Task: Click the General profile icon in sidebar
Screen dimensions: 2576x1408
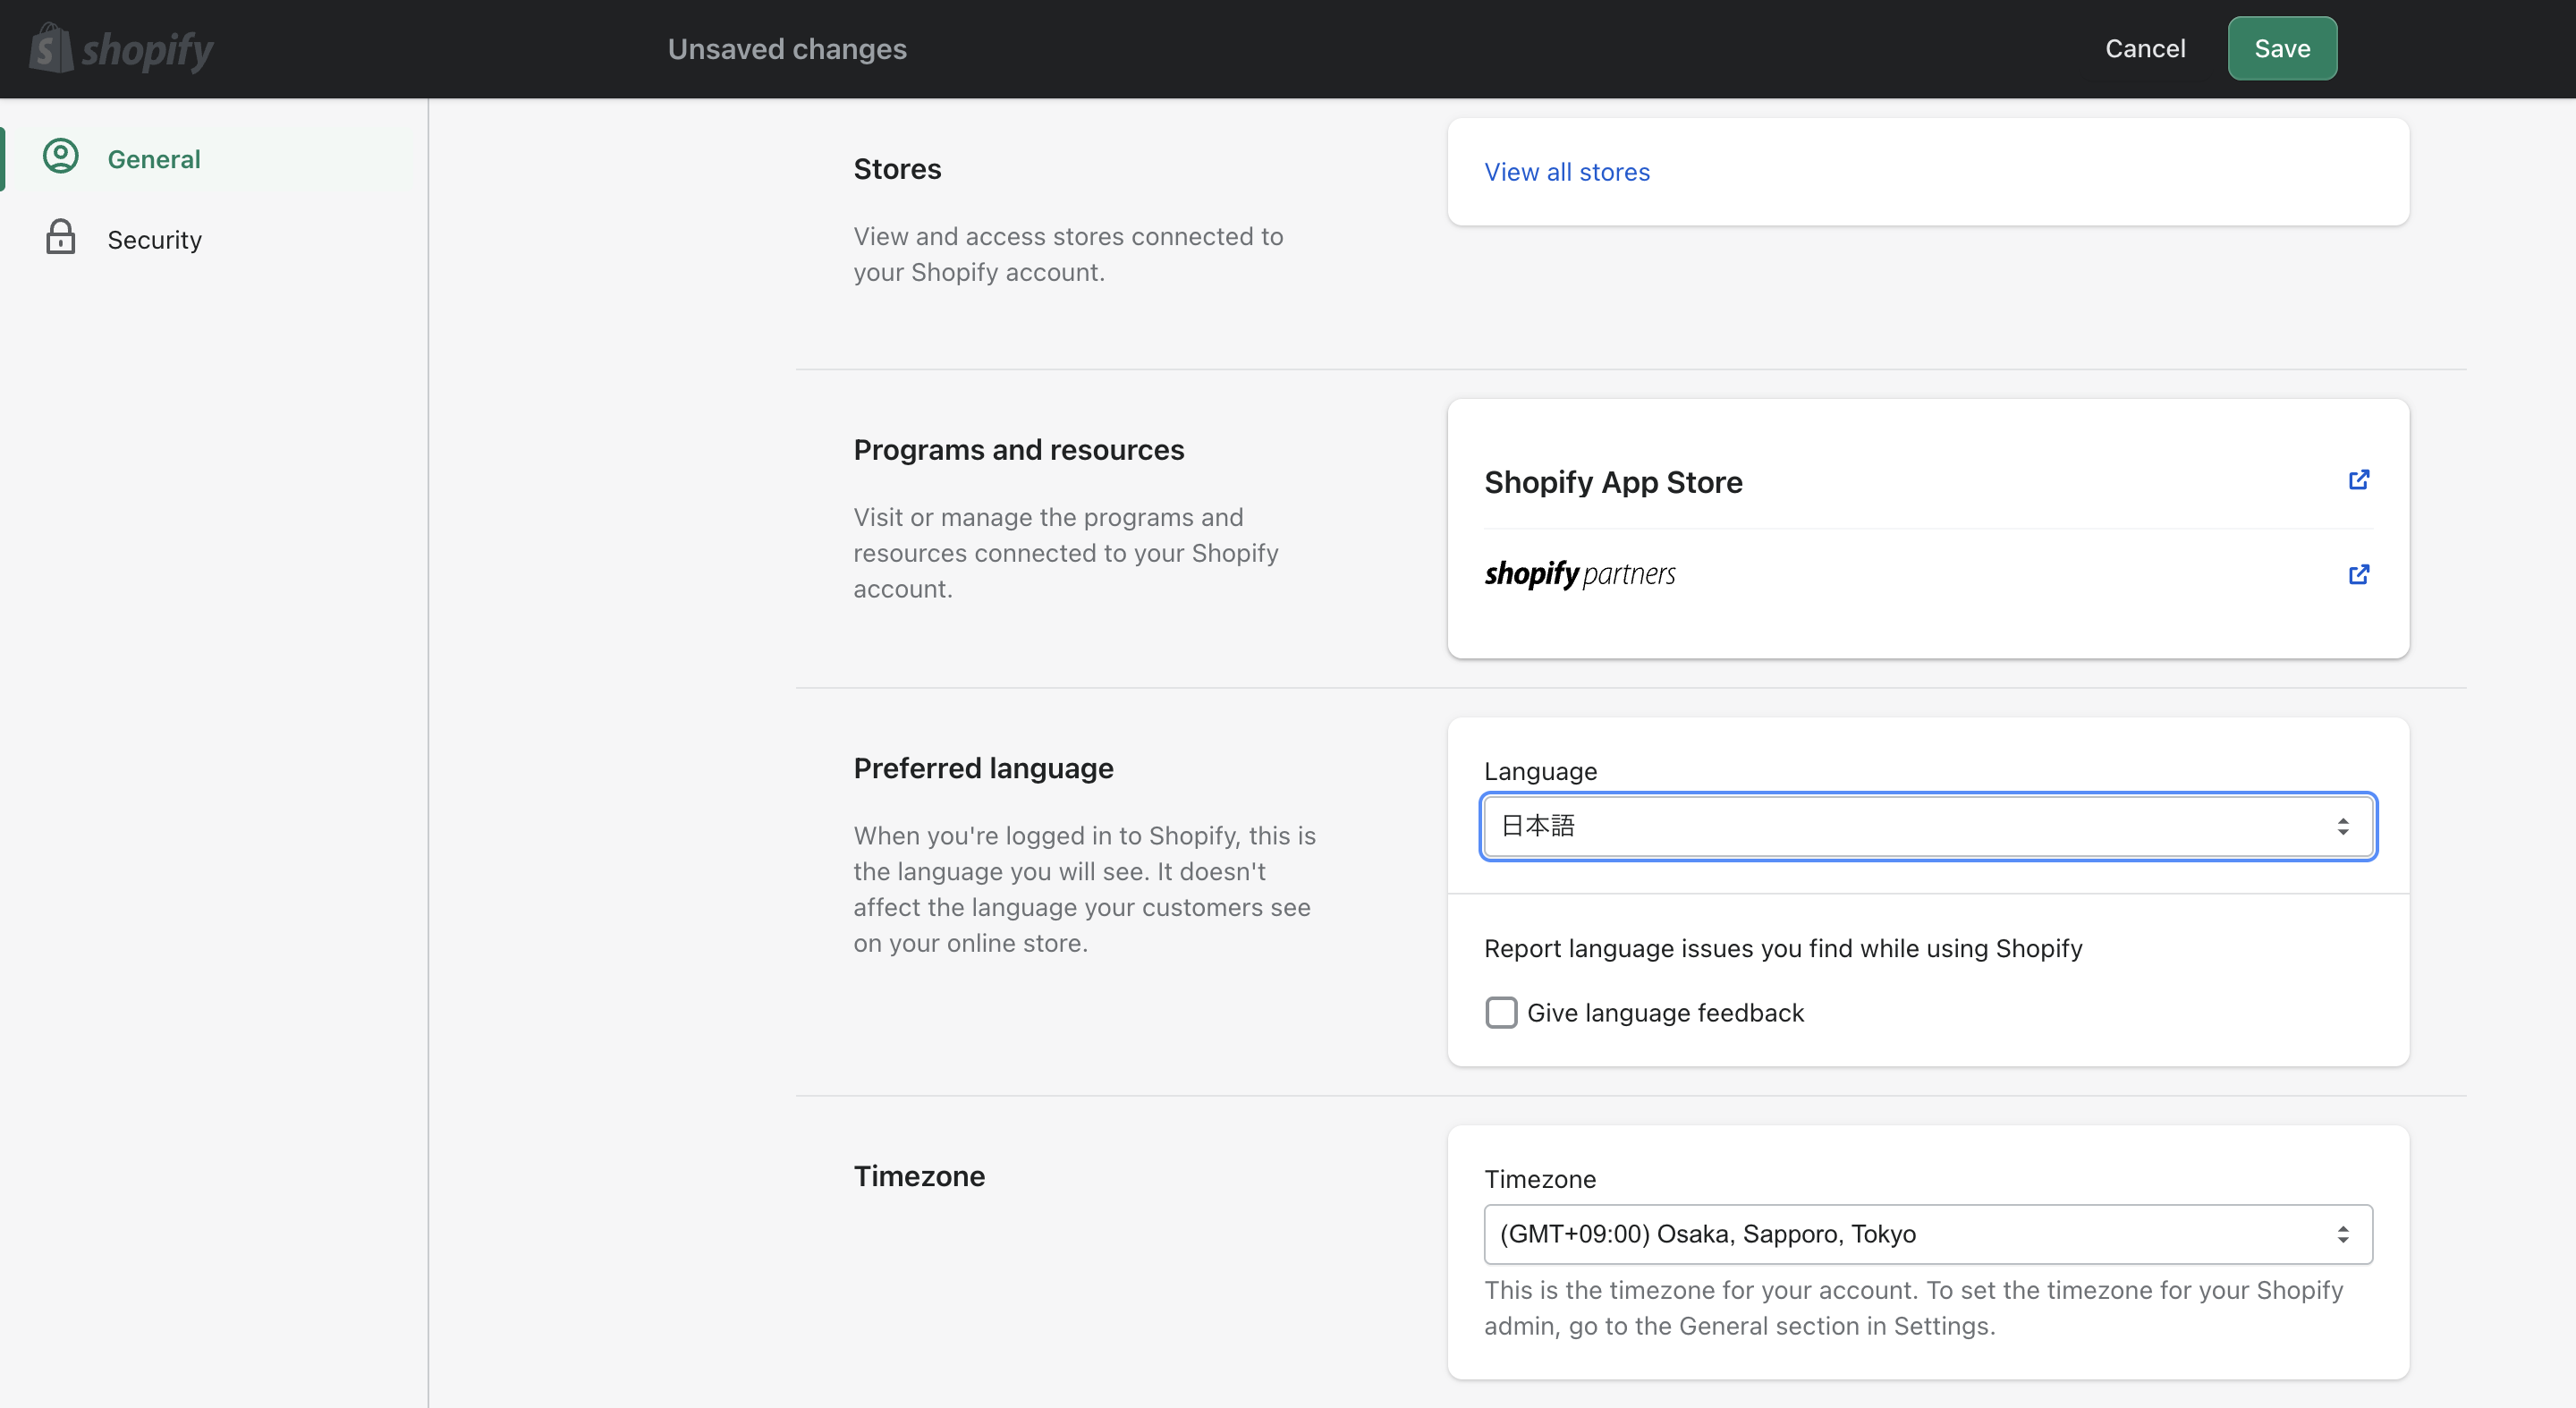Action: (x=61, y=157)
